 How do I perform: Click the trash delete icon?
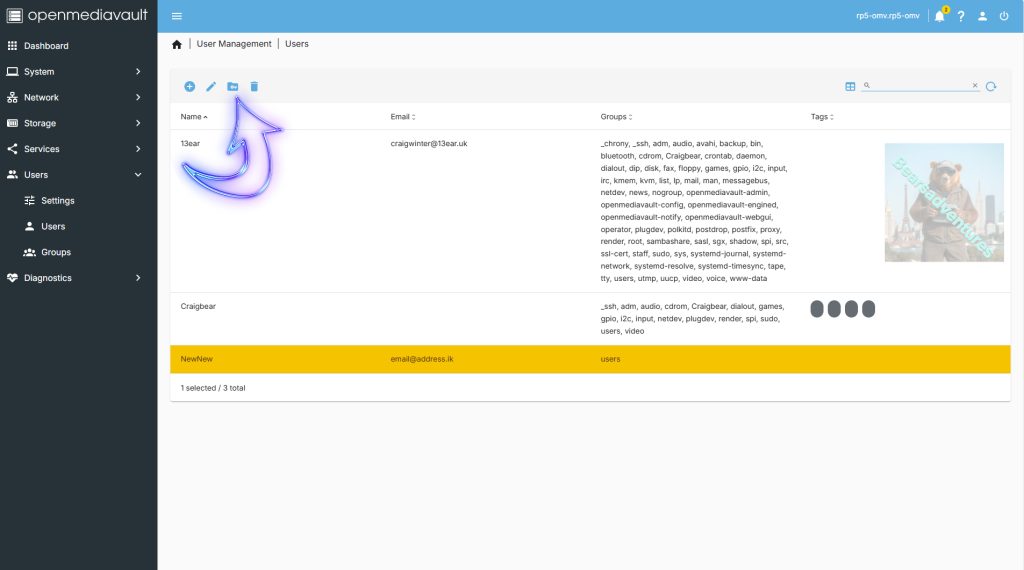coord(254,87)
